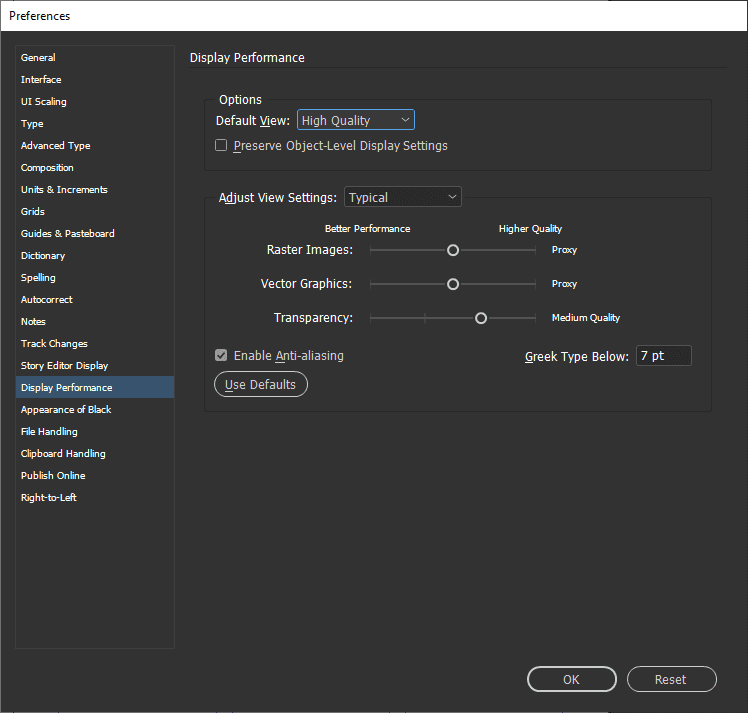Open Guides & Pasteboard settings
The image size is (748, 713).
(x=68, y=234)
